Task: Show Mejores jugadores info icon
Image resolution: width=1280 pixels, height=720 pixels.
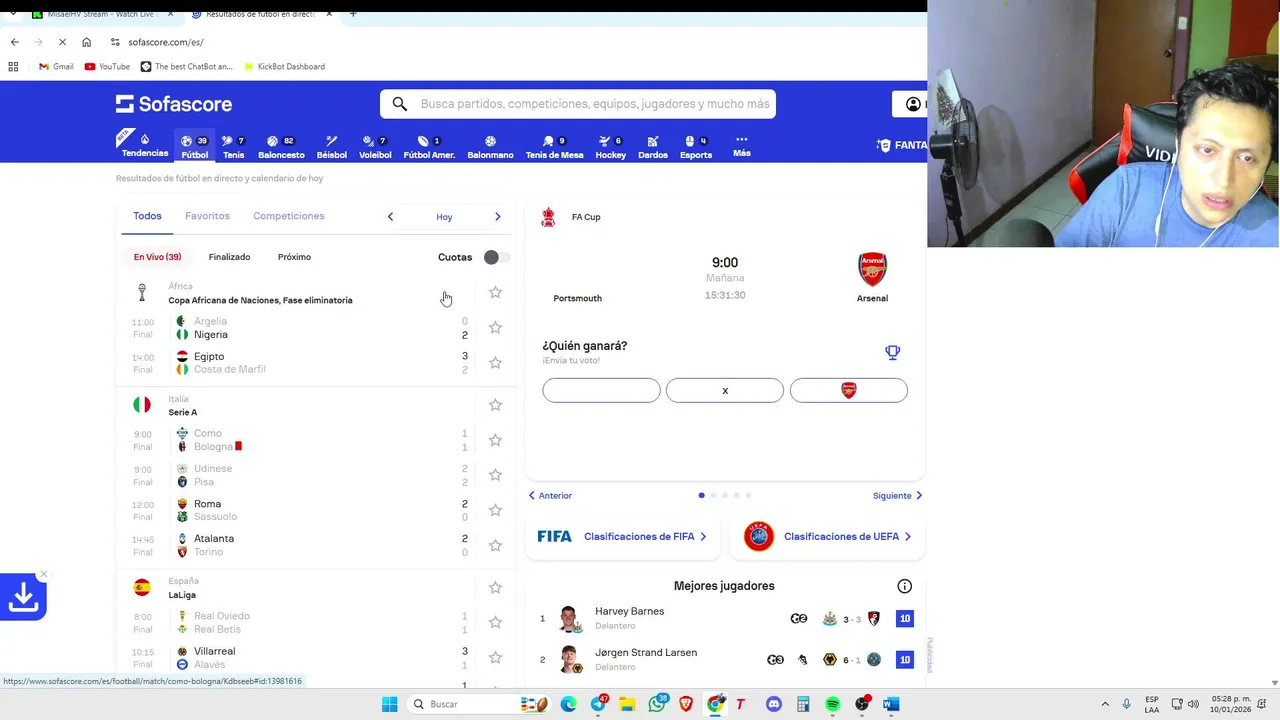Action: [x=904, y=586]
